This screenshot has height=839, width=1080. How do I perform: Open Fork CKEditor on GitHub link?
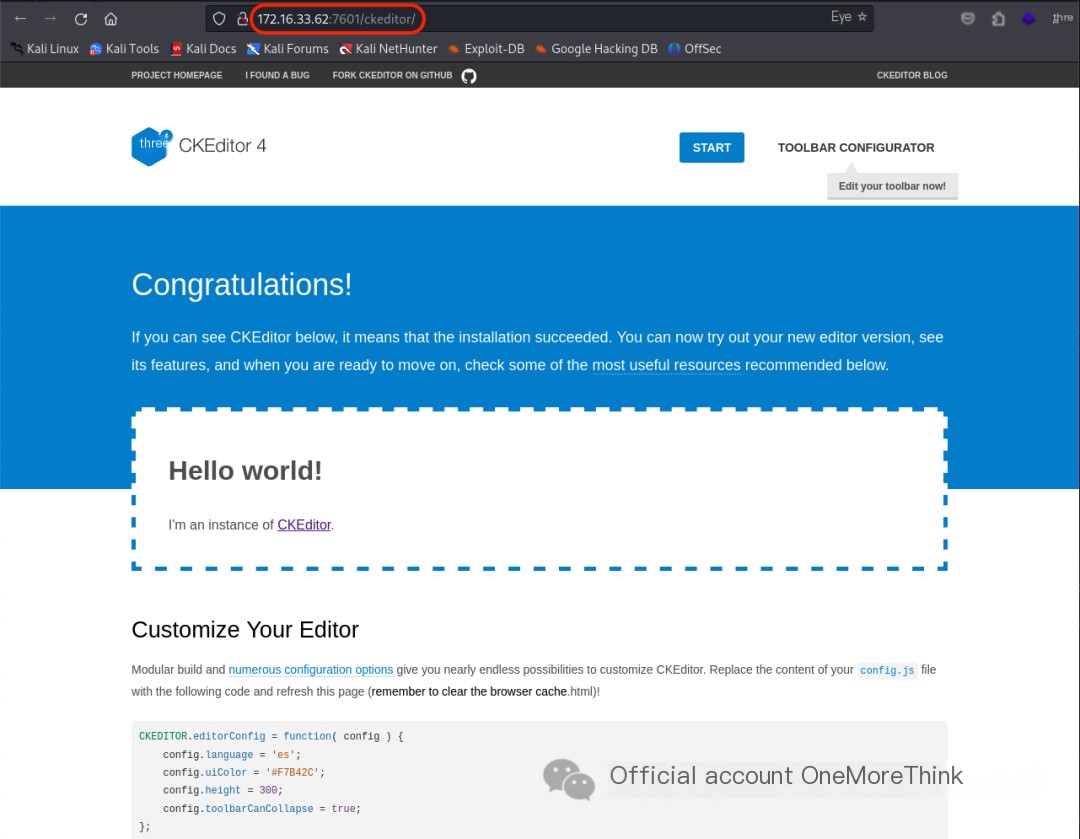pyautogui.click(x=392, y=75)
